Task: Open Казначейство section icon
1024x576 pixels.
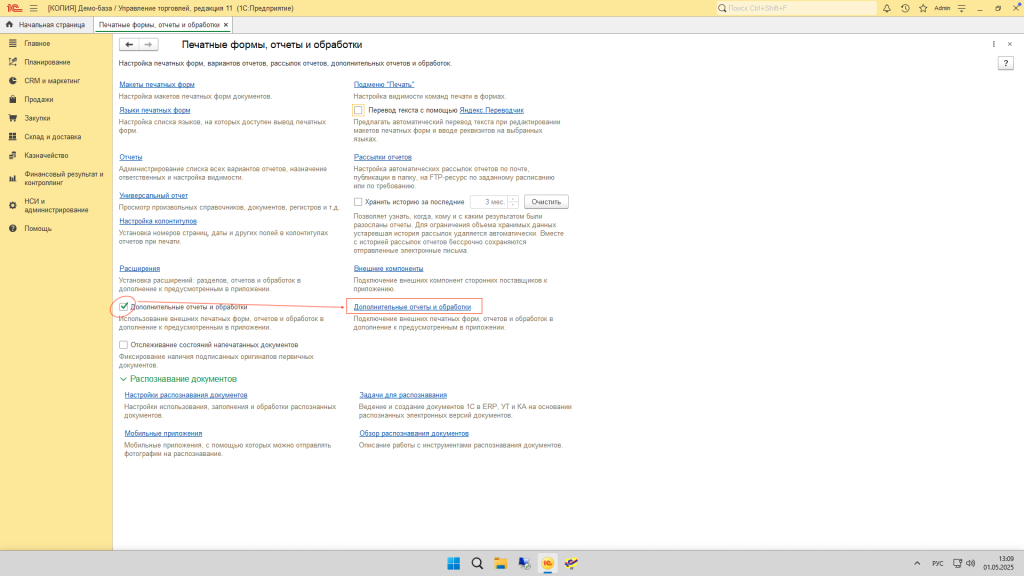Action: click(x=12, y=155)
